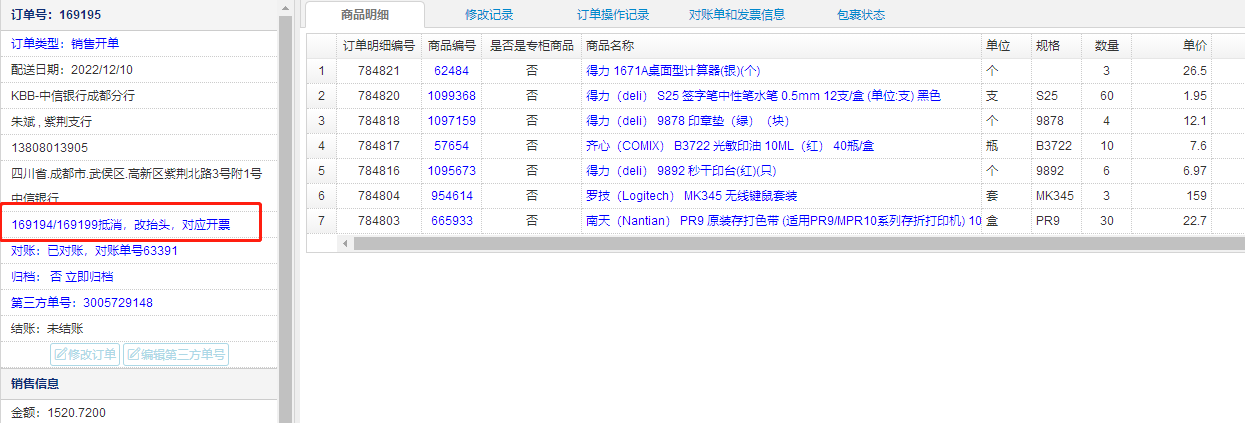
Task: Click the 169194/169199抵消 remark text
Action: pyautogui.click(x=121, y=224)
